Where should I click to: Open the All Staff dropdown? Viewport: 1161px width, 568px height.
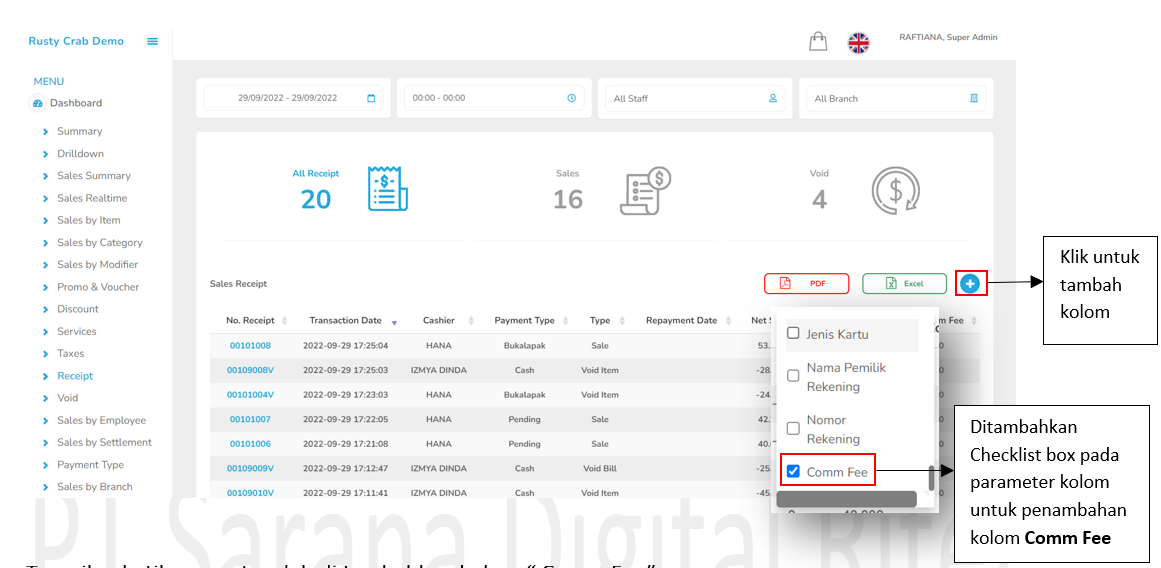[694, 99]
